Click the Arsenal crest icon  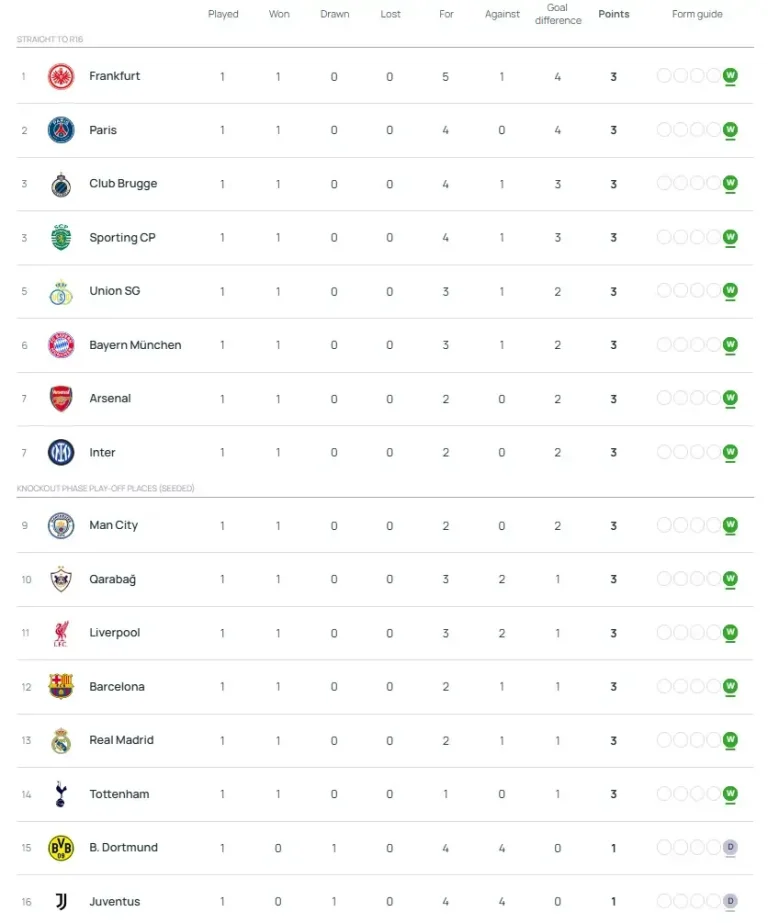click(61, 399)
